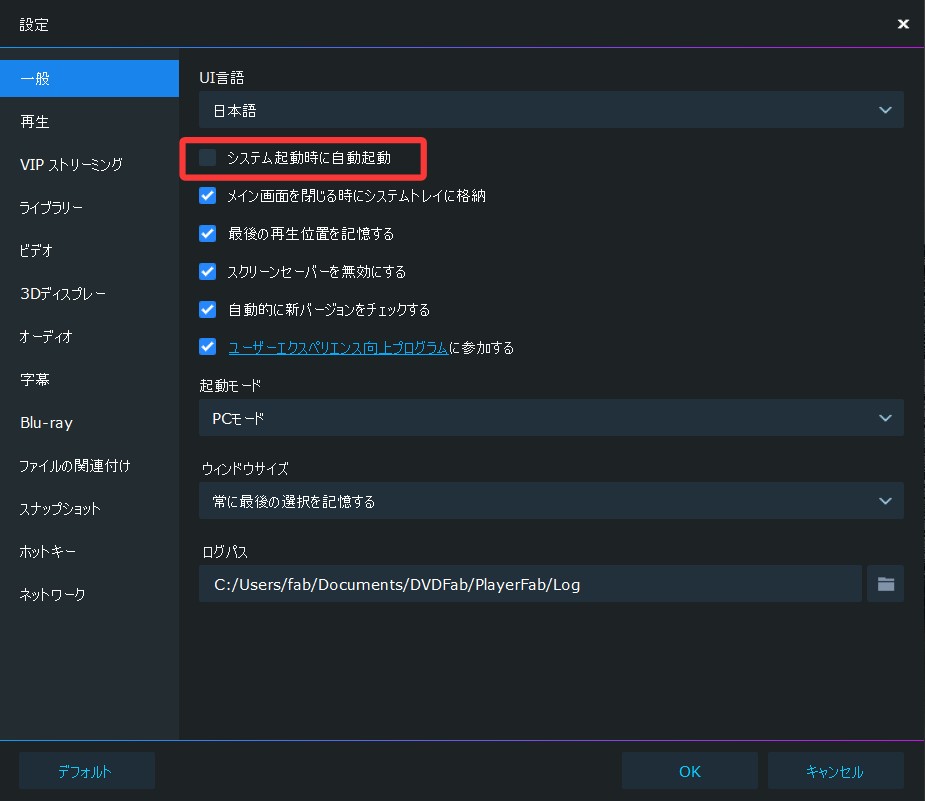
Task: Uncheck メイン画面を閉じる時にシステムトレイに格納
Action: click(208, 196)
